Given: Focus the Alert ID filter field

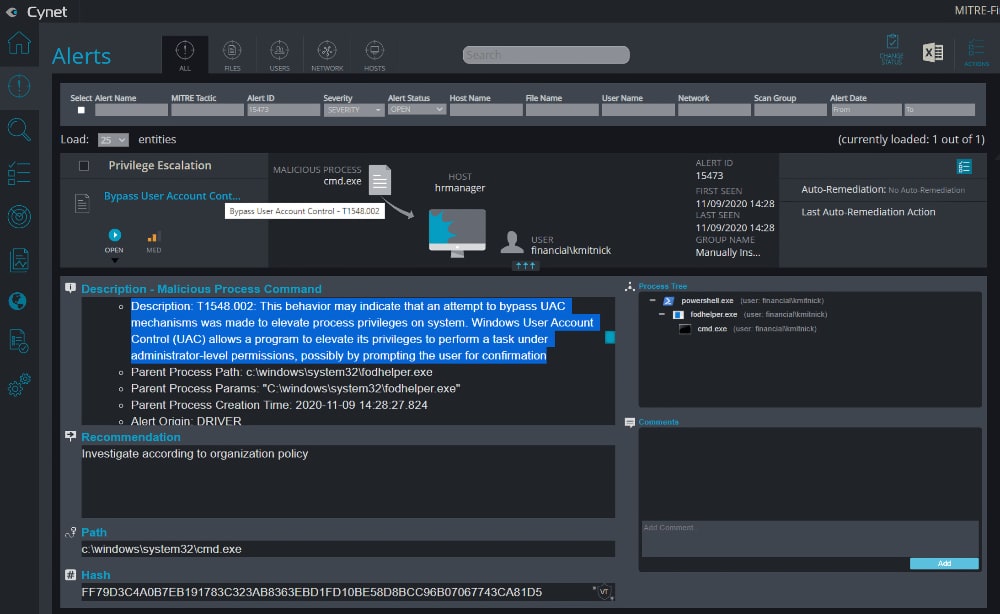Looking at the screenshot, I should [x=283, y=110].
